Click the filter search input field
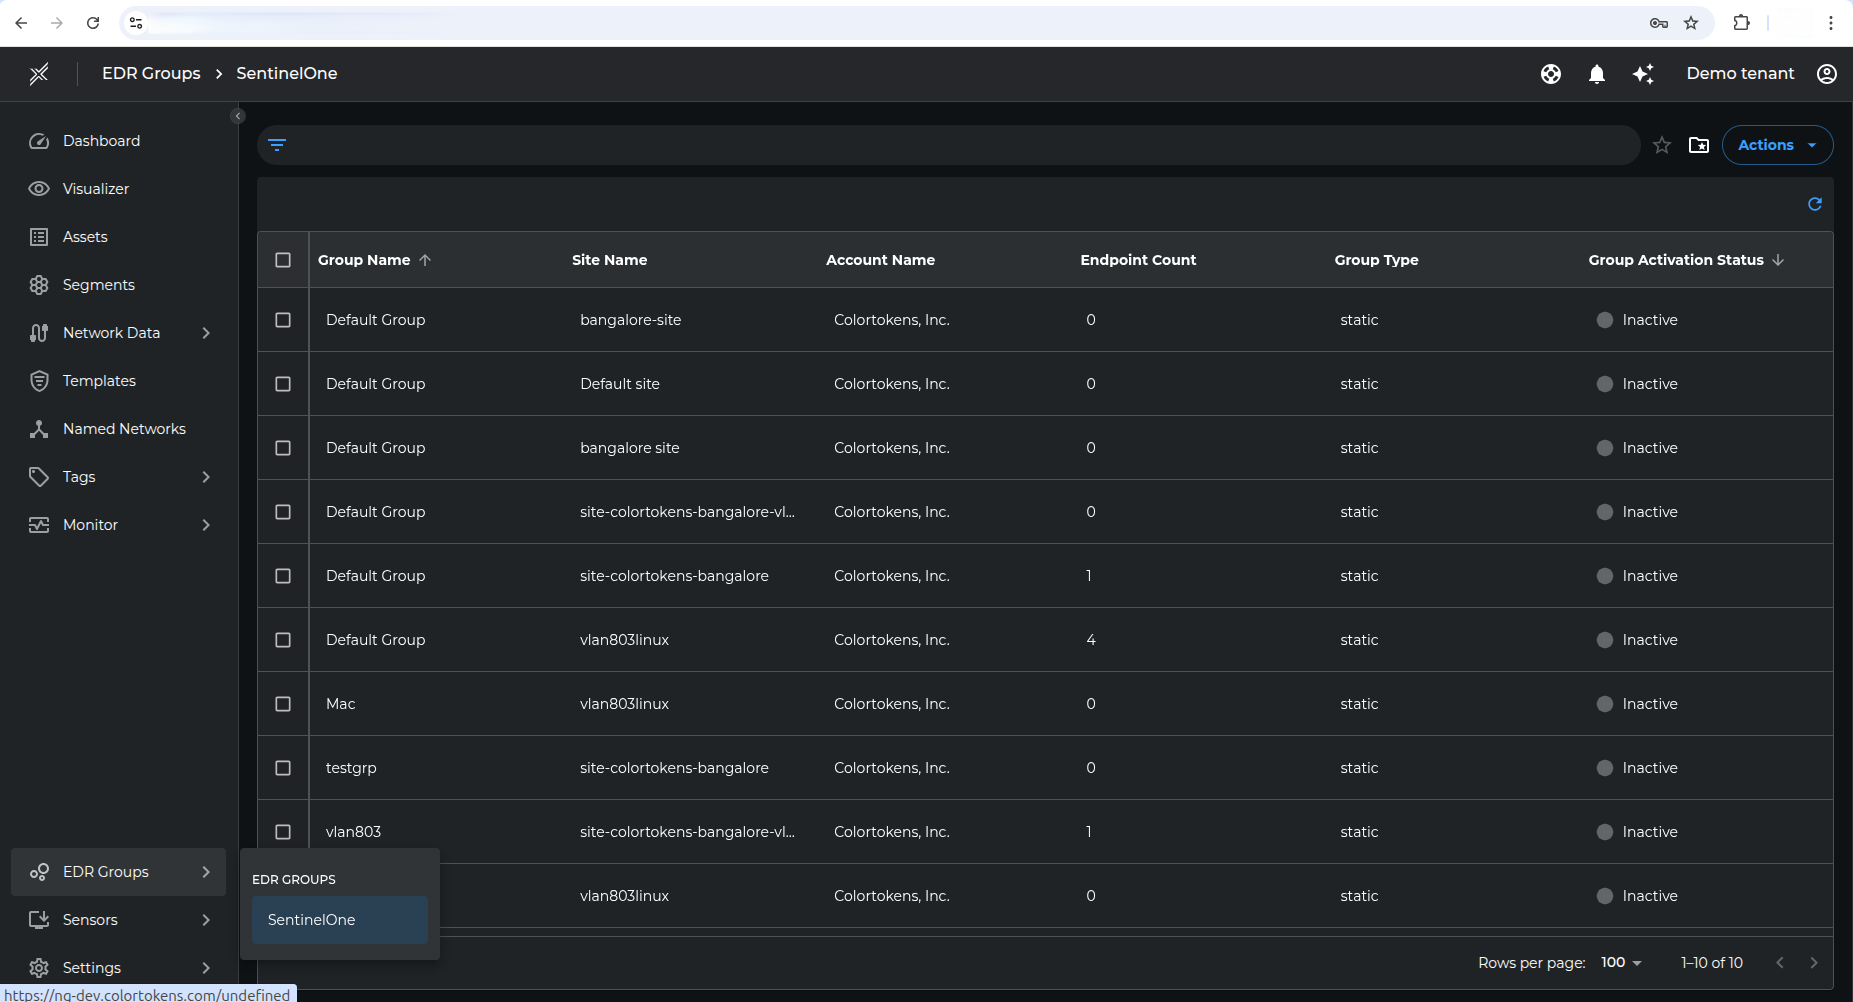The height and width of the screenshot is (1002, 1853). tap(960, 145)
